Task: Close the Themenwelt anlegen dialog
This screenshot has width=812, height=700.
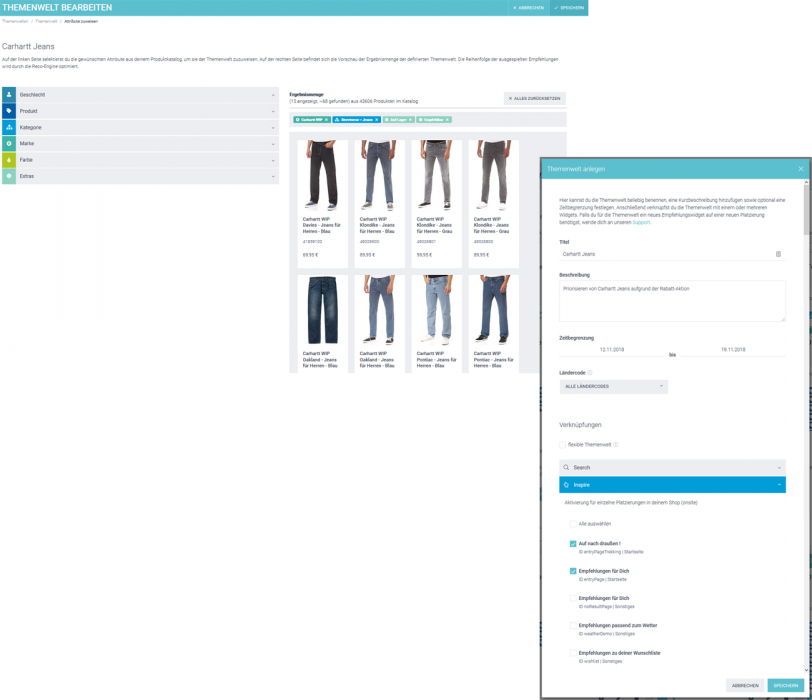Action: (x=801, y=169)
